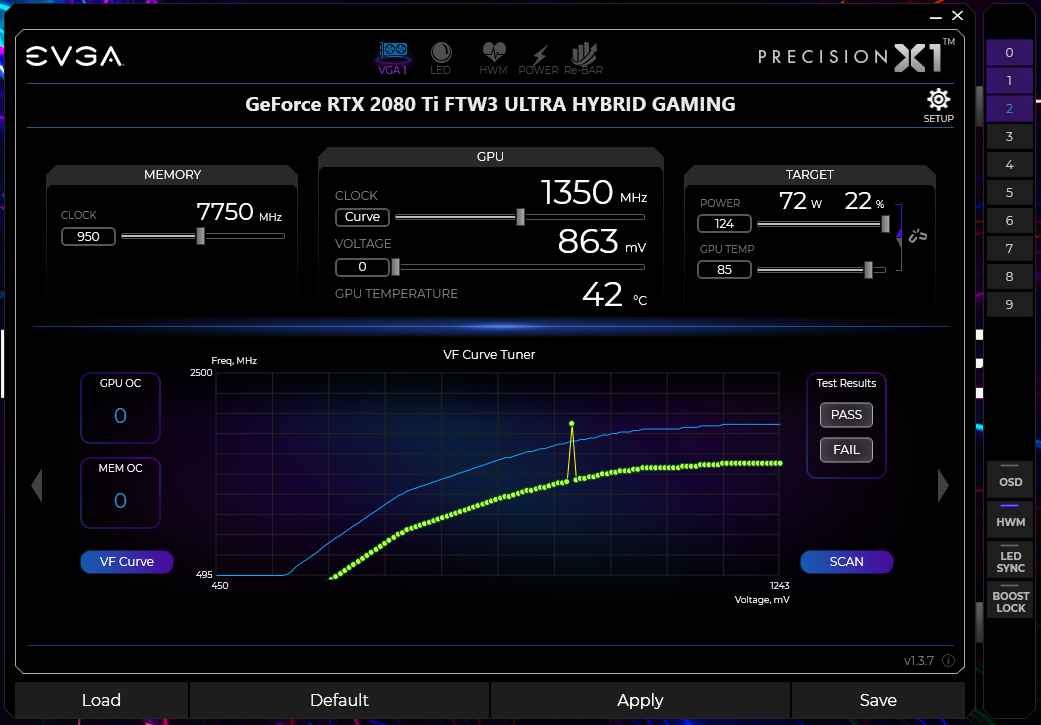This screenshot has height=725, width=1041.
Task: Select profile slot 1
Action: [1009, 80]
